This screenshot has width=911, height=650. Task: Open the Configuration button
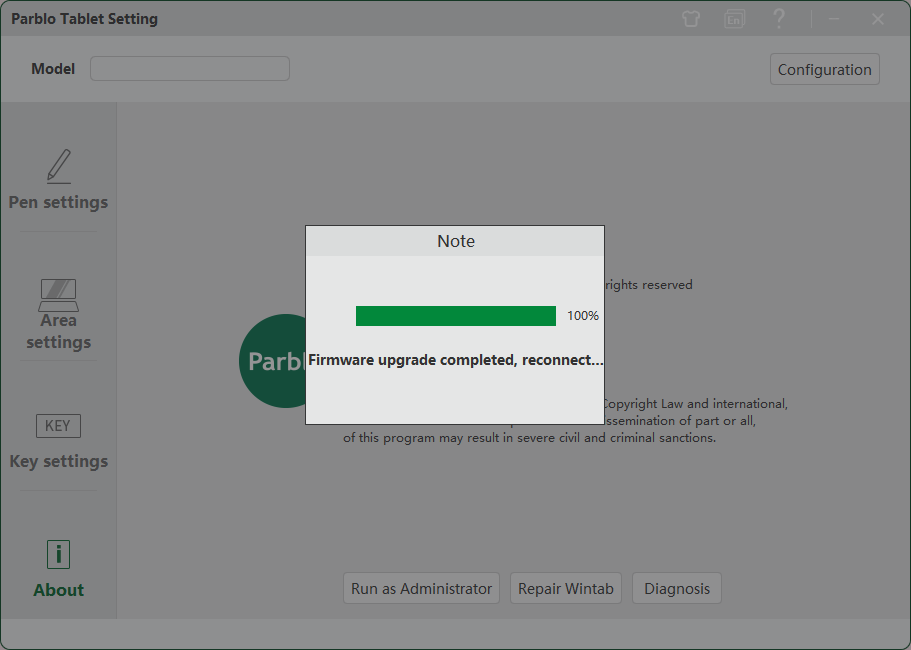[x=824, y=69]
